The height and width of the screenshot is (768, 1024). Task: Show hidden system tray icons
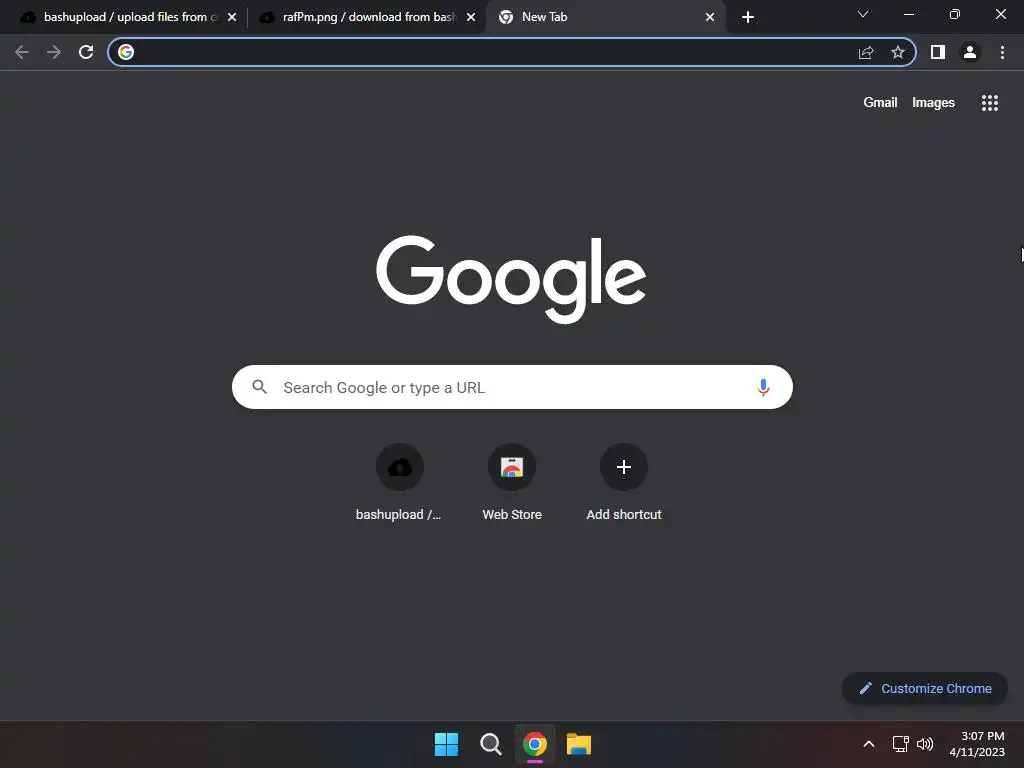(x=869, y=744)
